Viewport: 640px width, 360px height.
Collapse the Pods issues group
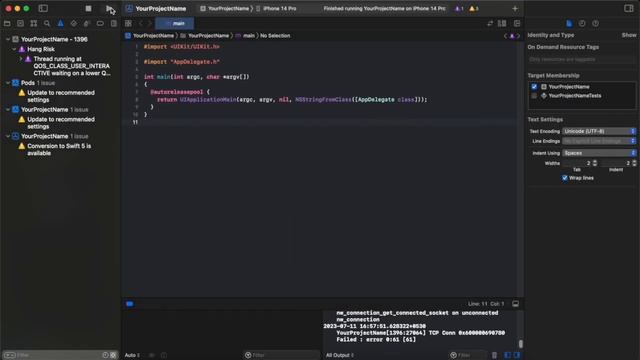click(8, 83)
